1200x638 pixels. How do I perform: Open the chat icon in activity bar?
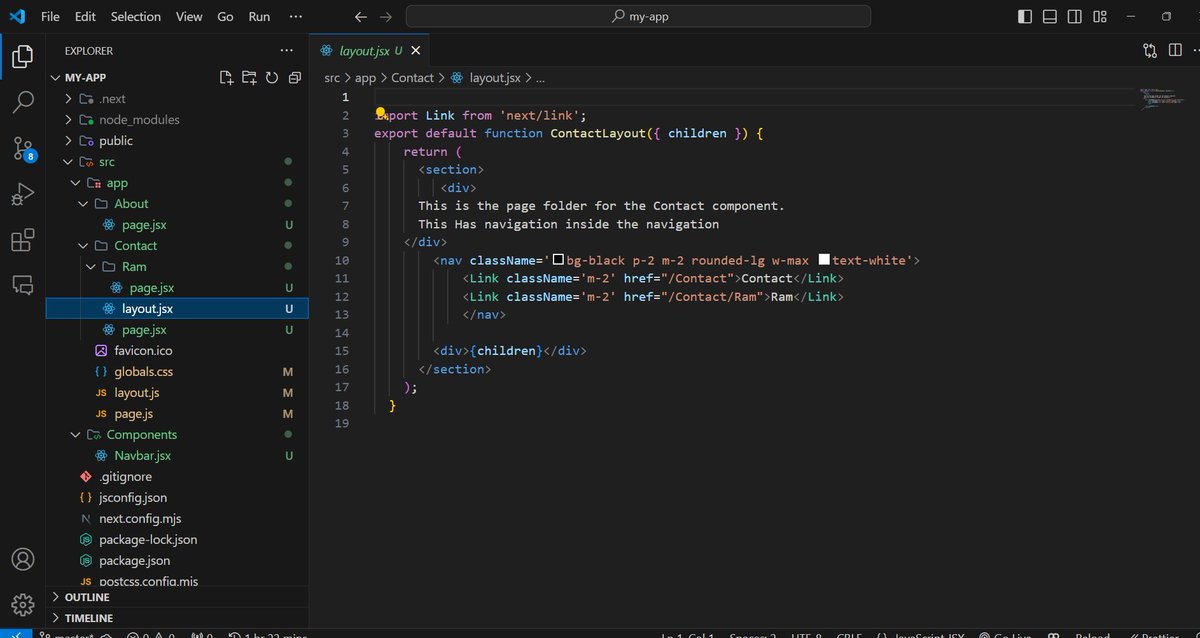point(22,285)
